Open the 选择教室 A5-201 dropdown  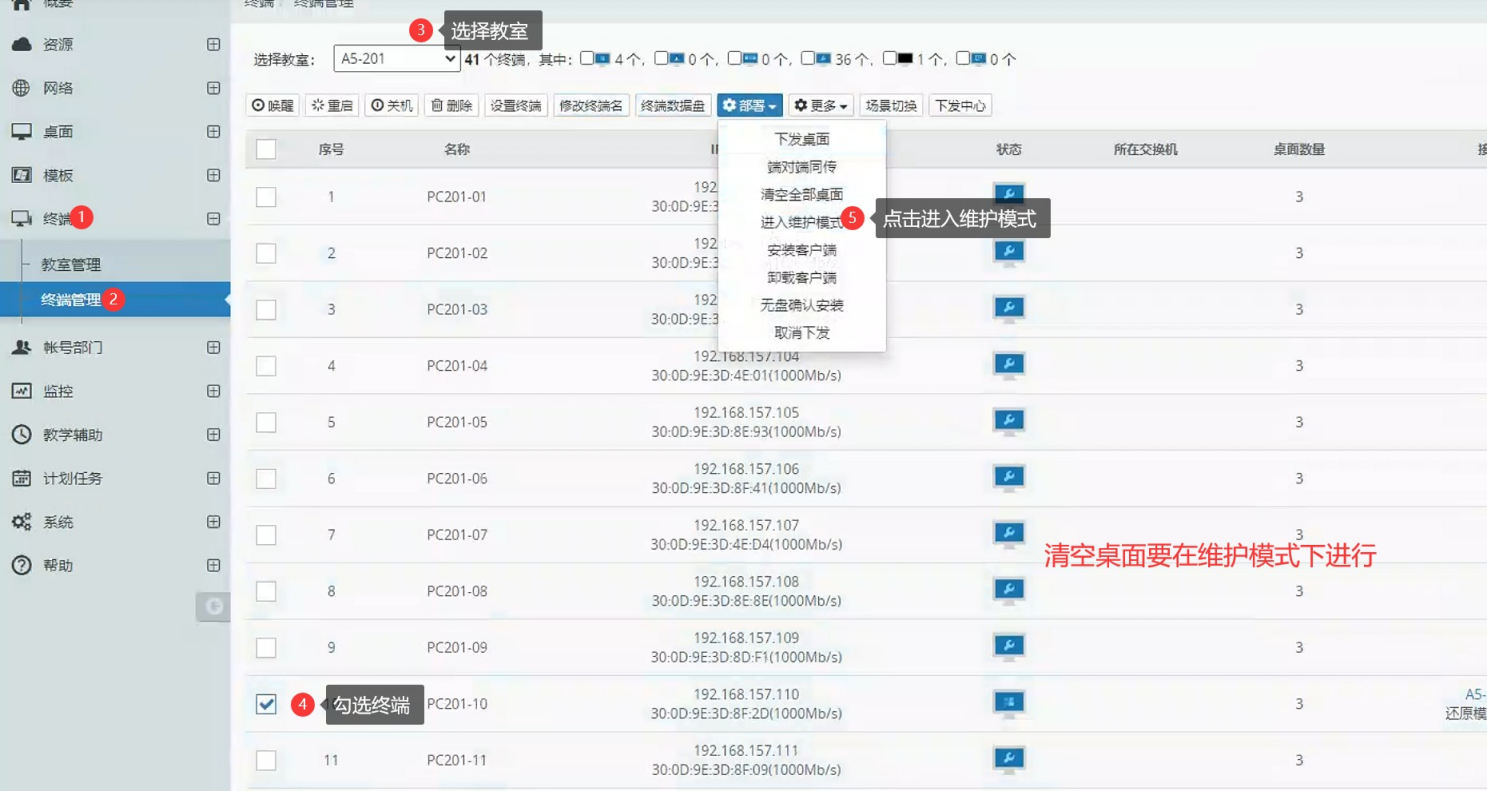(x=396, y=59)
